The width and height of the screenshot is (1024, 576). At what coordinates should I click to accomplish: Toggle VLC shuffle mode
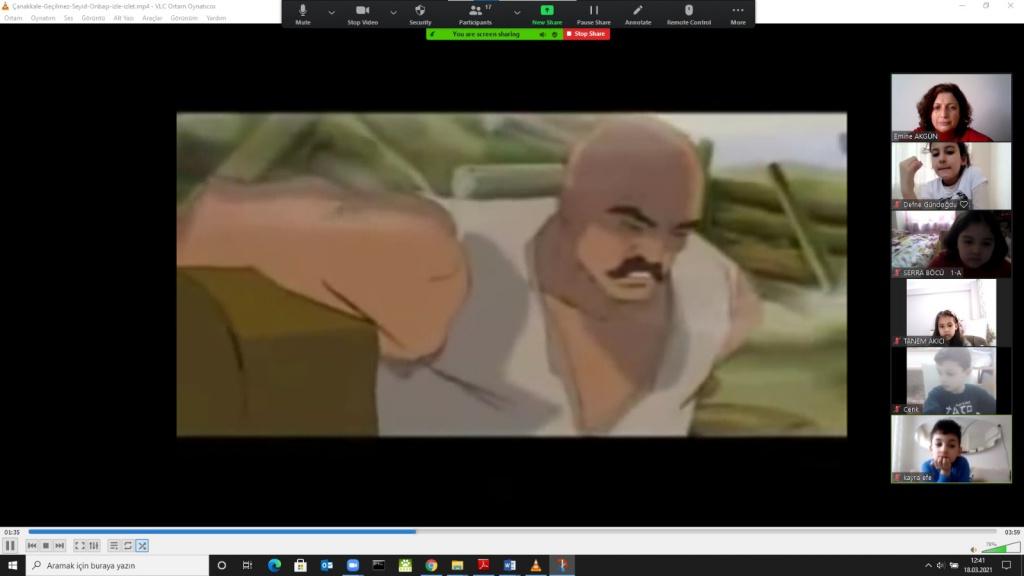[142, 545]
